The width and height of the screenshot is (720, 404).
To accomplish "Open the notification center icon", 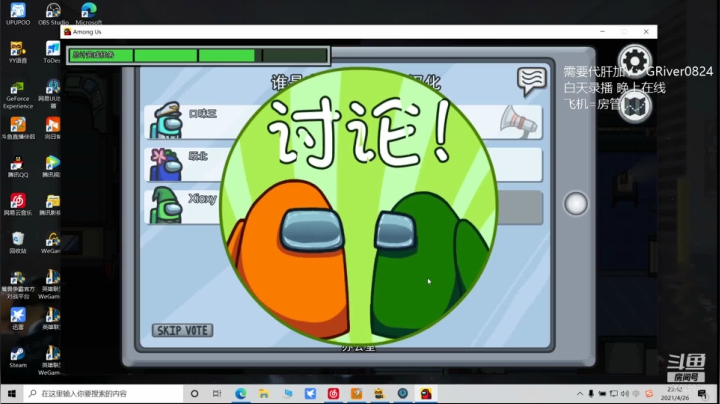I will coord(702,394).
